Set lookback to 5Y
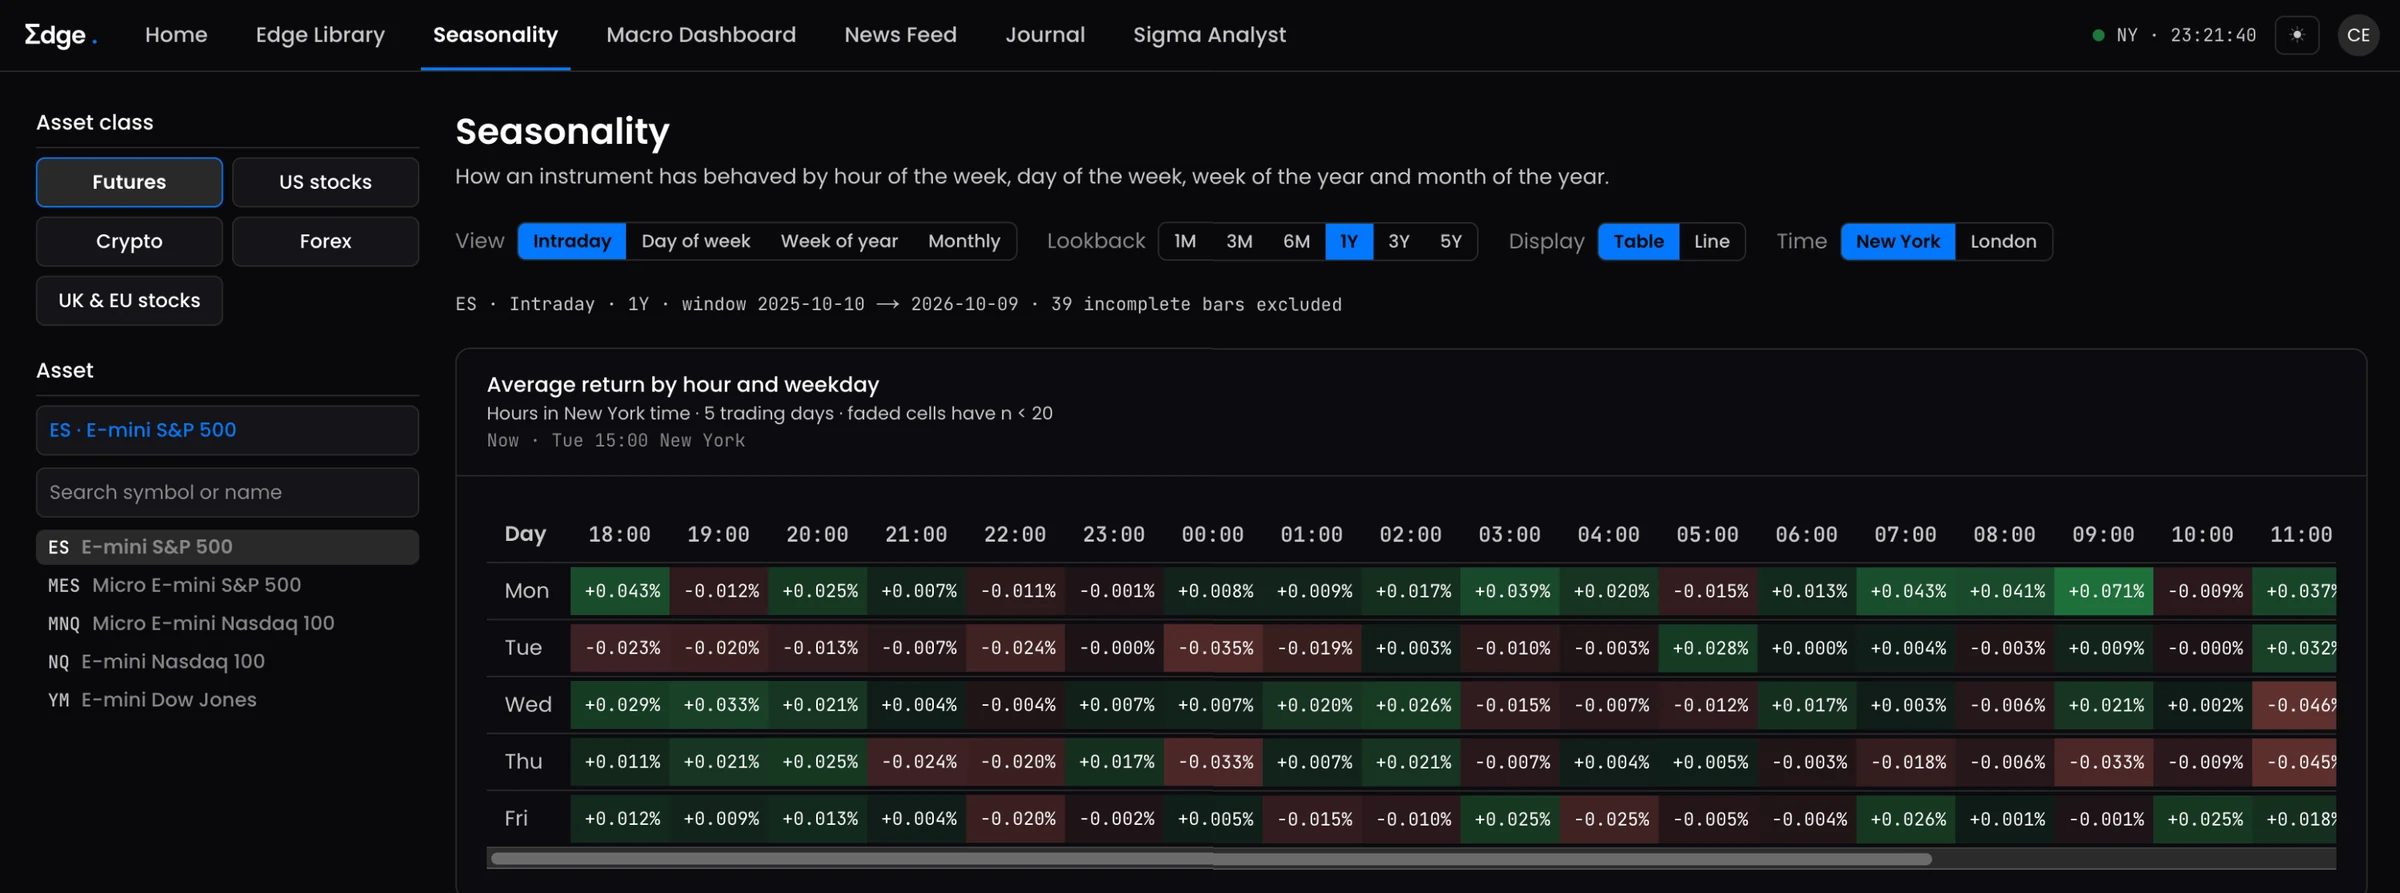 click(x=1450, y=241)
